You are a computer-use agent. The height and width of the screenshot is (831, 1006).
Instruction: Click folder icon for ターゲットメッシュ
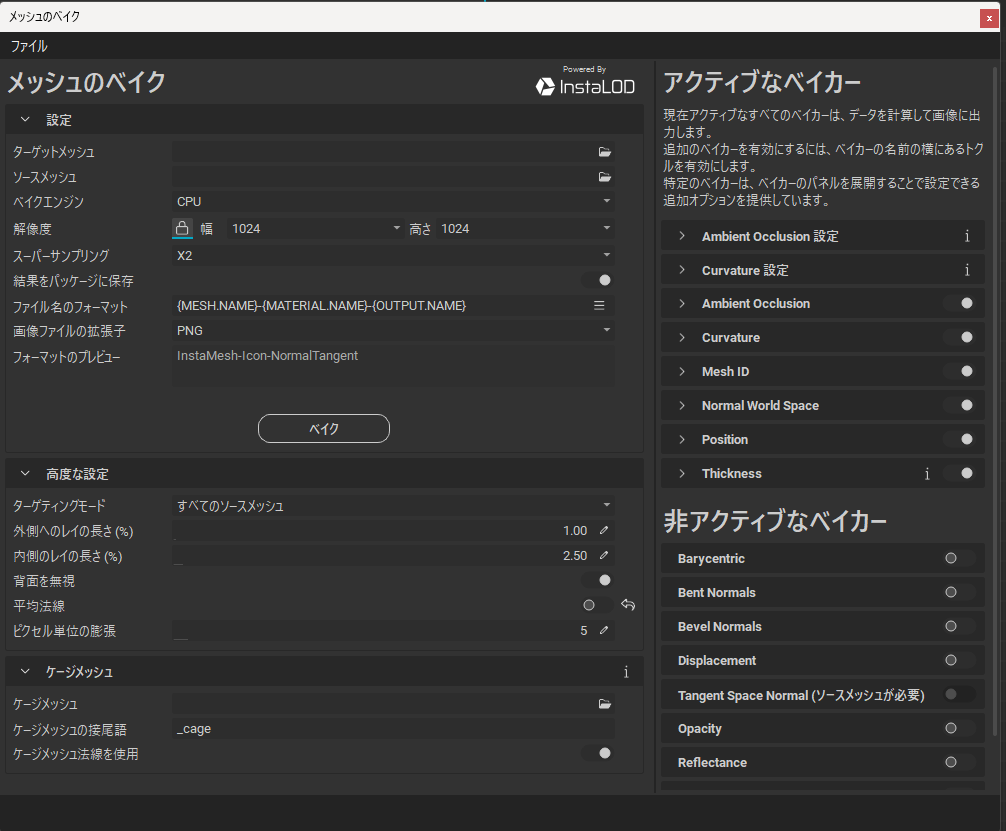pyautogui.click(x=604, y=152)
